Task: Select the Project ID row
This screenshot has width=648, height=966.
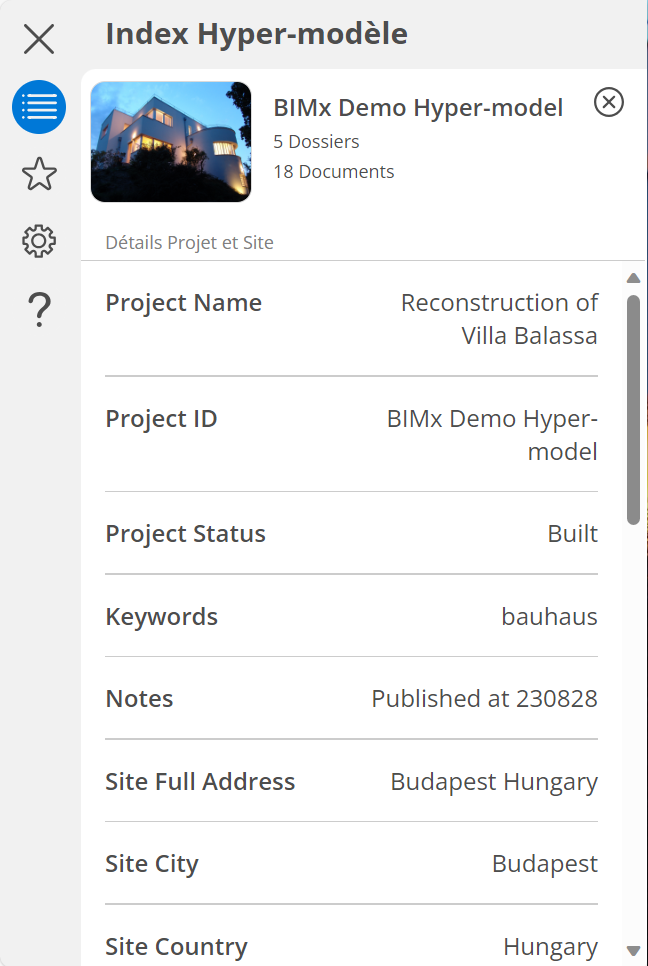Action: [351, 434]
